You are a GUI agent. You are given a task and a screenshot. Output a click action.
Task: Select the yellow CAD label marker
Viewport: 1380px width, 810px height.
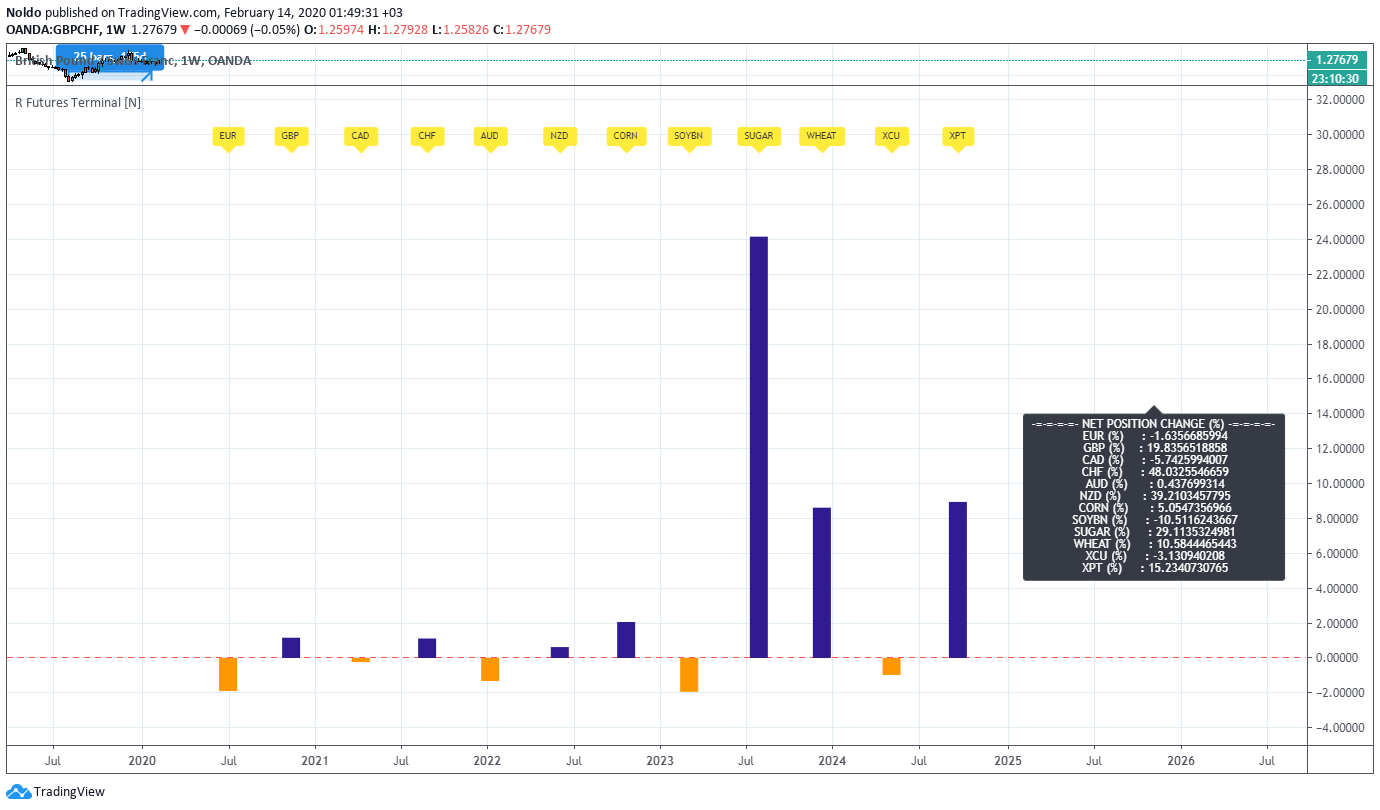tap(360, 138)
